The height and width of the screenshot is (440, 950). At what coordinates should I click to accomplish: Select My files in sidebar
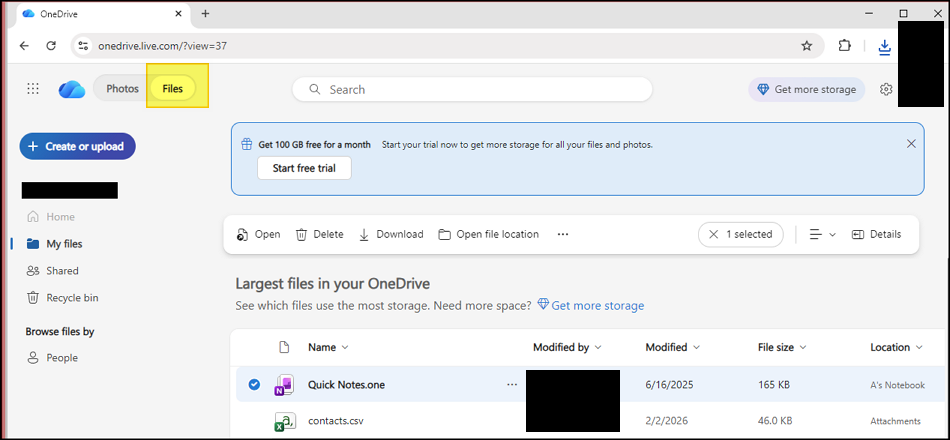click(x=55, y=244)
